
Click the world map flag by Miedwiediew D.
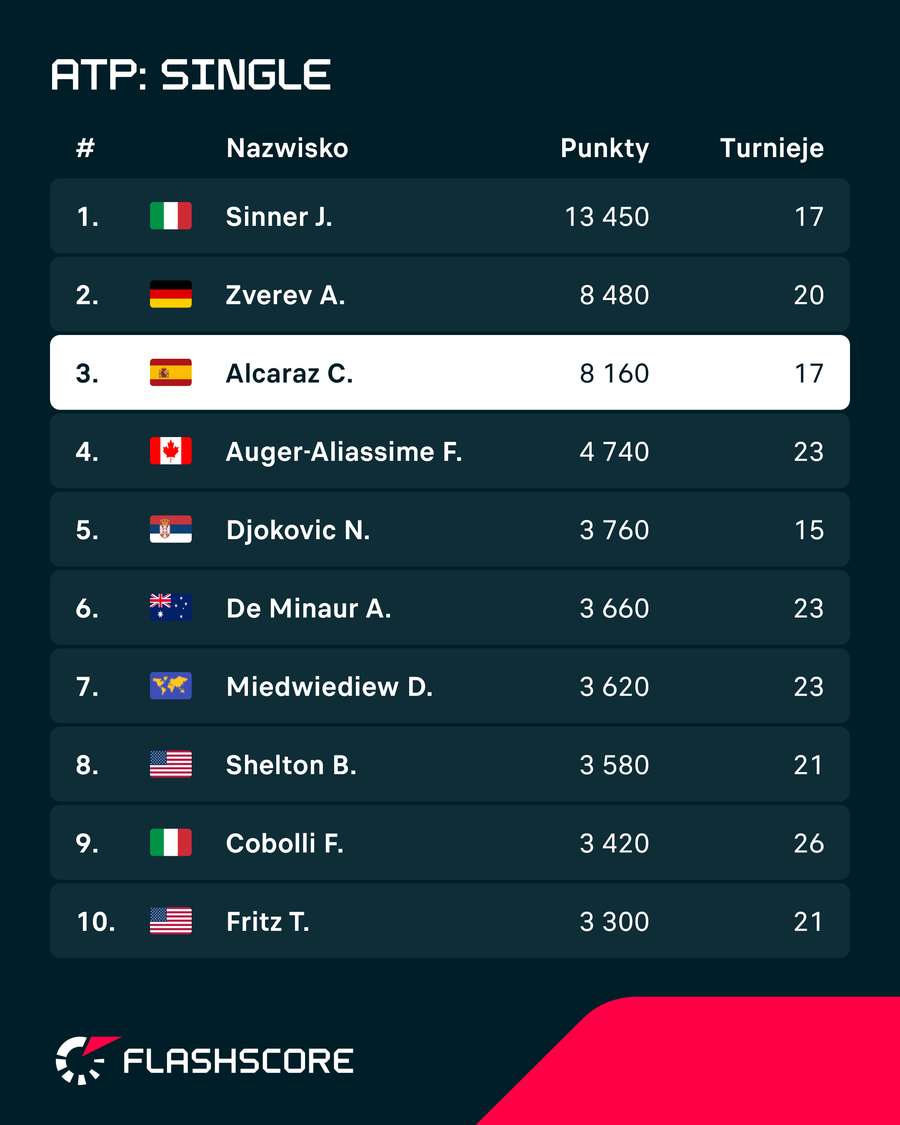pos(171,686)
